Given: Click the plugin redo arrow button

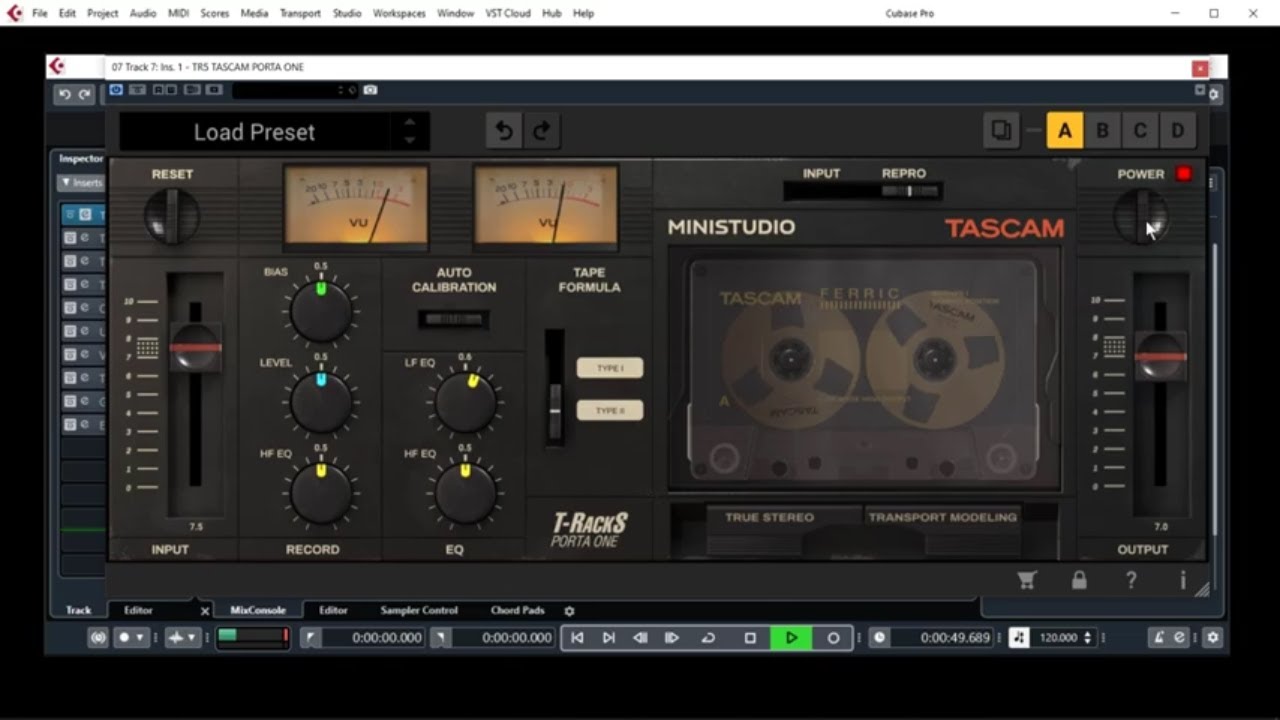Looking at the screenshot, I should click(x=542, y=131).
